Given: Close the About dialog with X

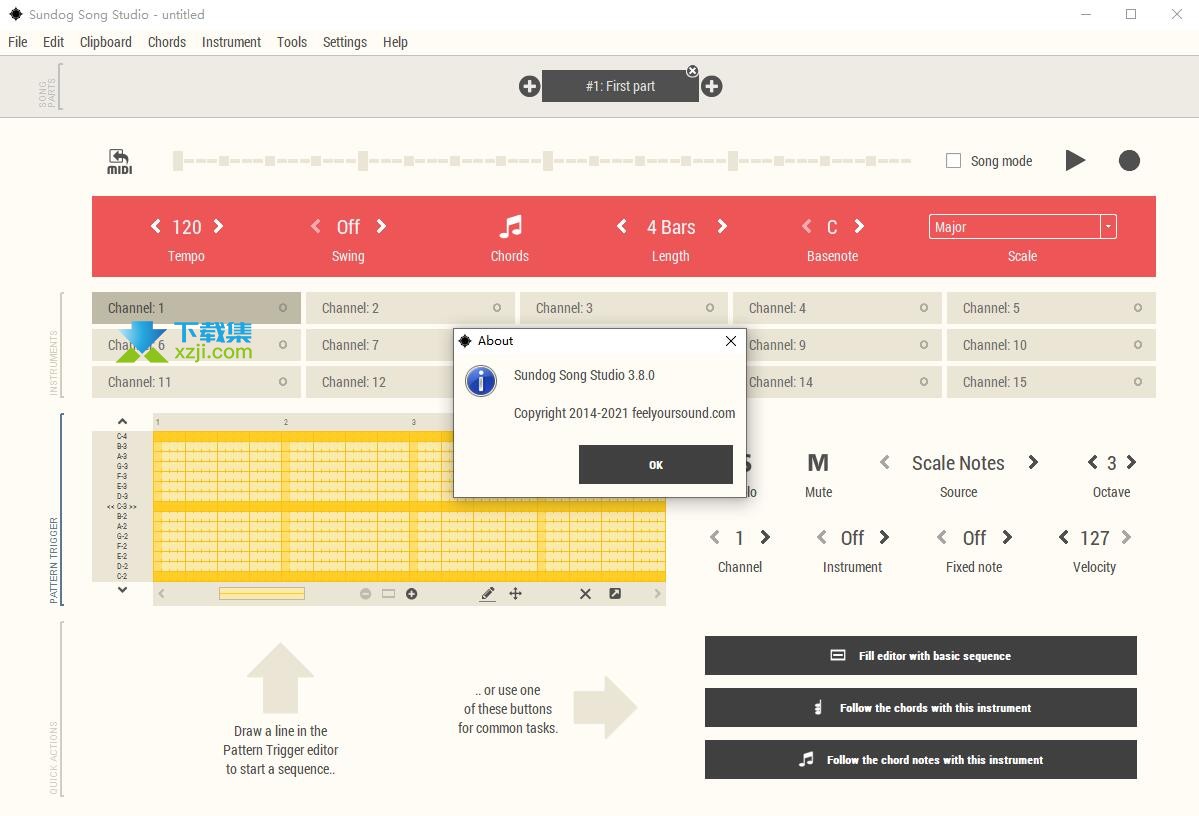Looking at the screenshot, I should click(x=731, y=341).
